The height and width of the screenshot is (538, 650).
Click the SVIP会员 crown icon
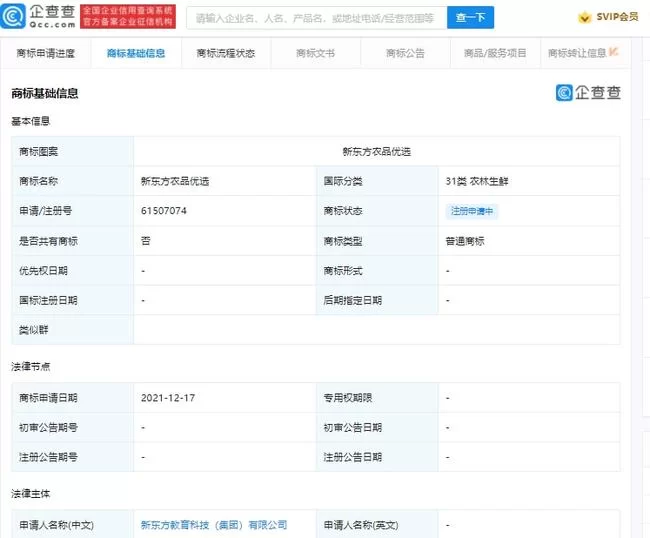585,18
